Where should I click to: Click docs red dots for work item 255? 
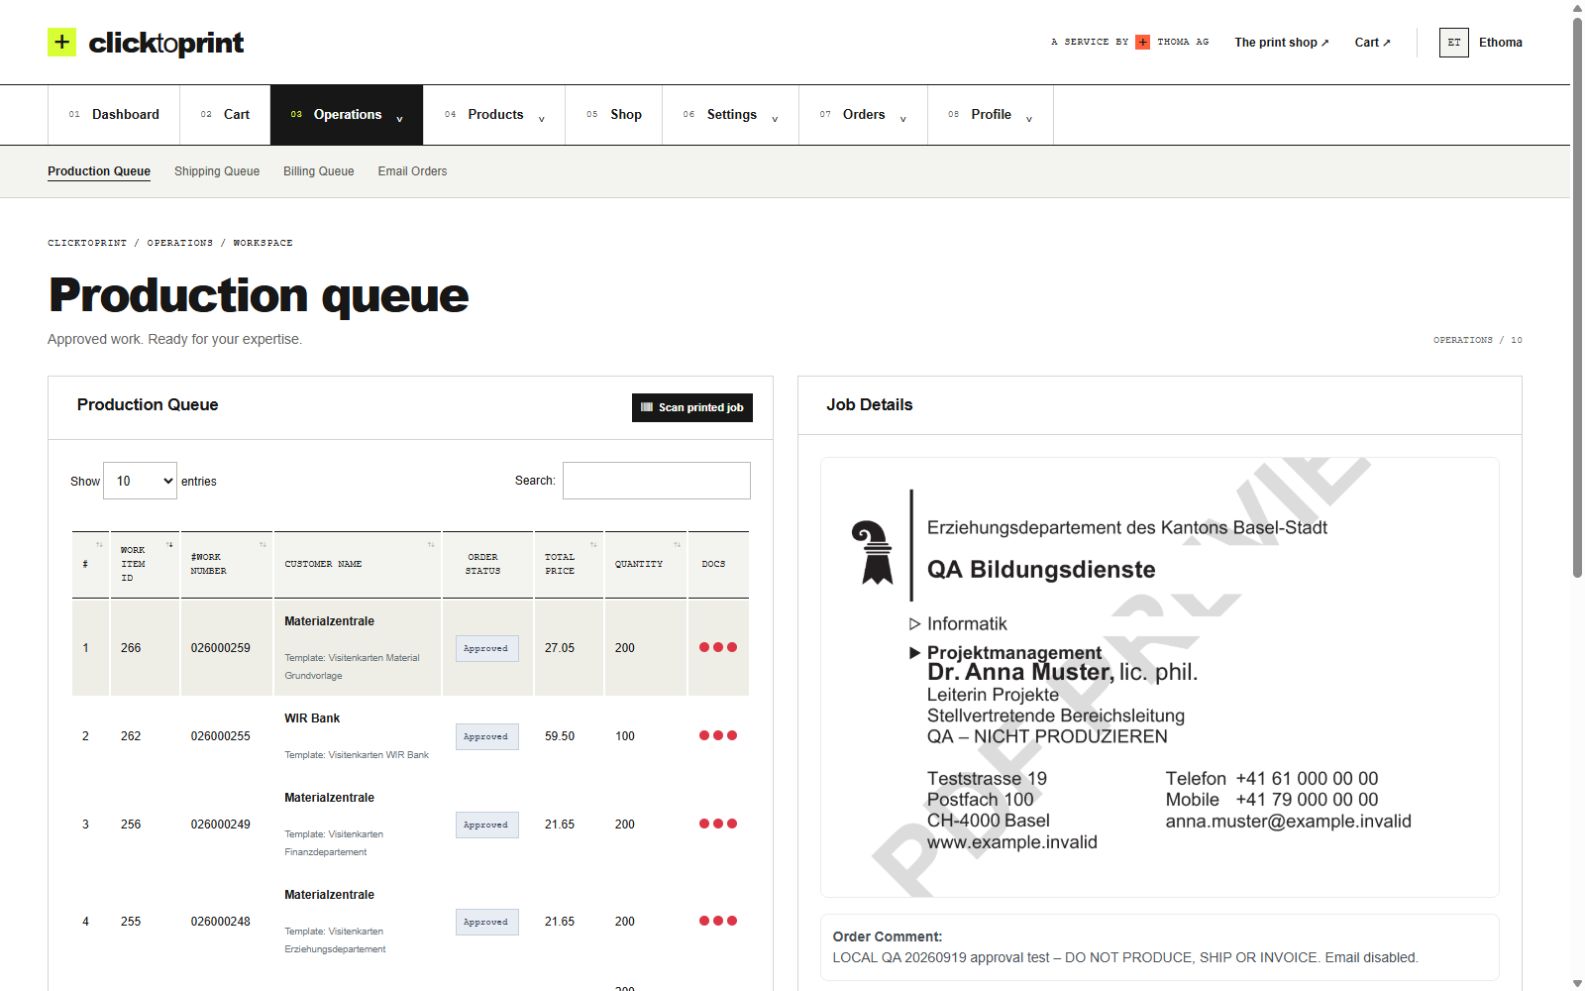[x=718, y=921]
